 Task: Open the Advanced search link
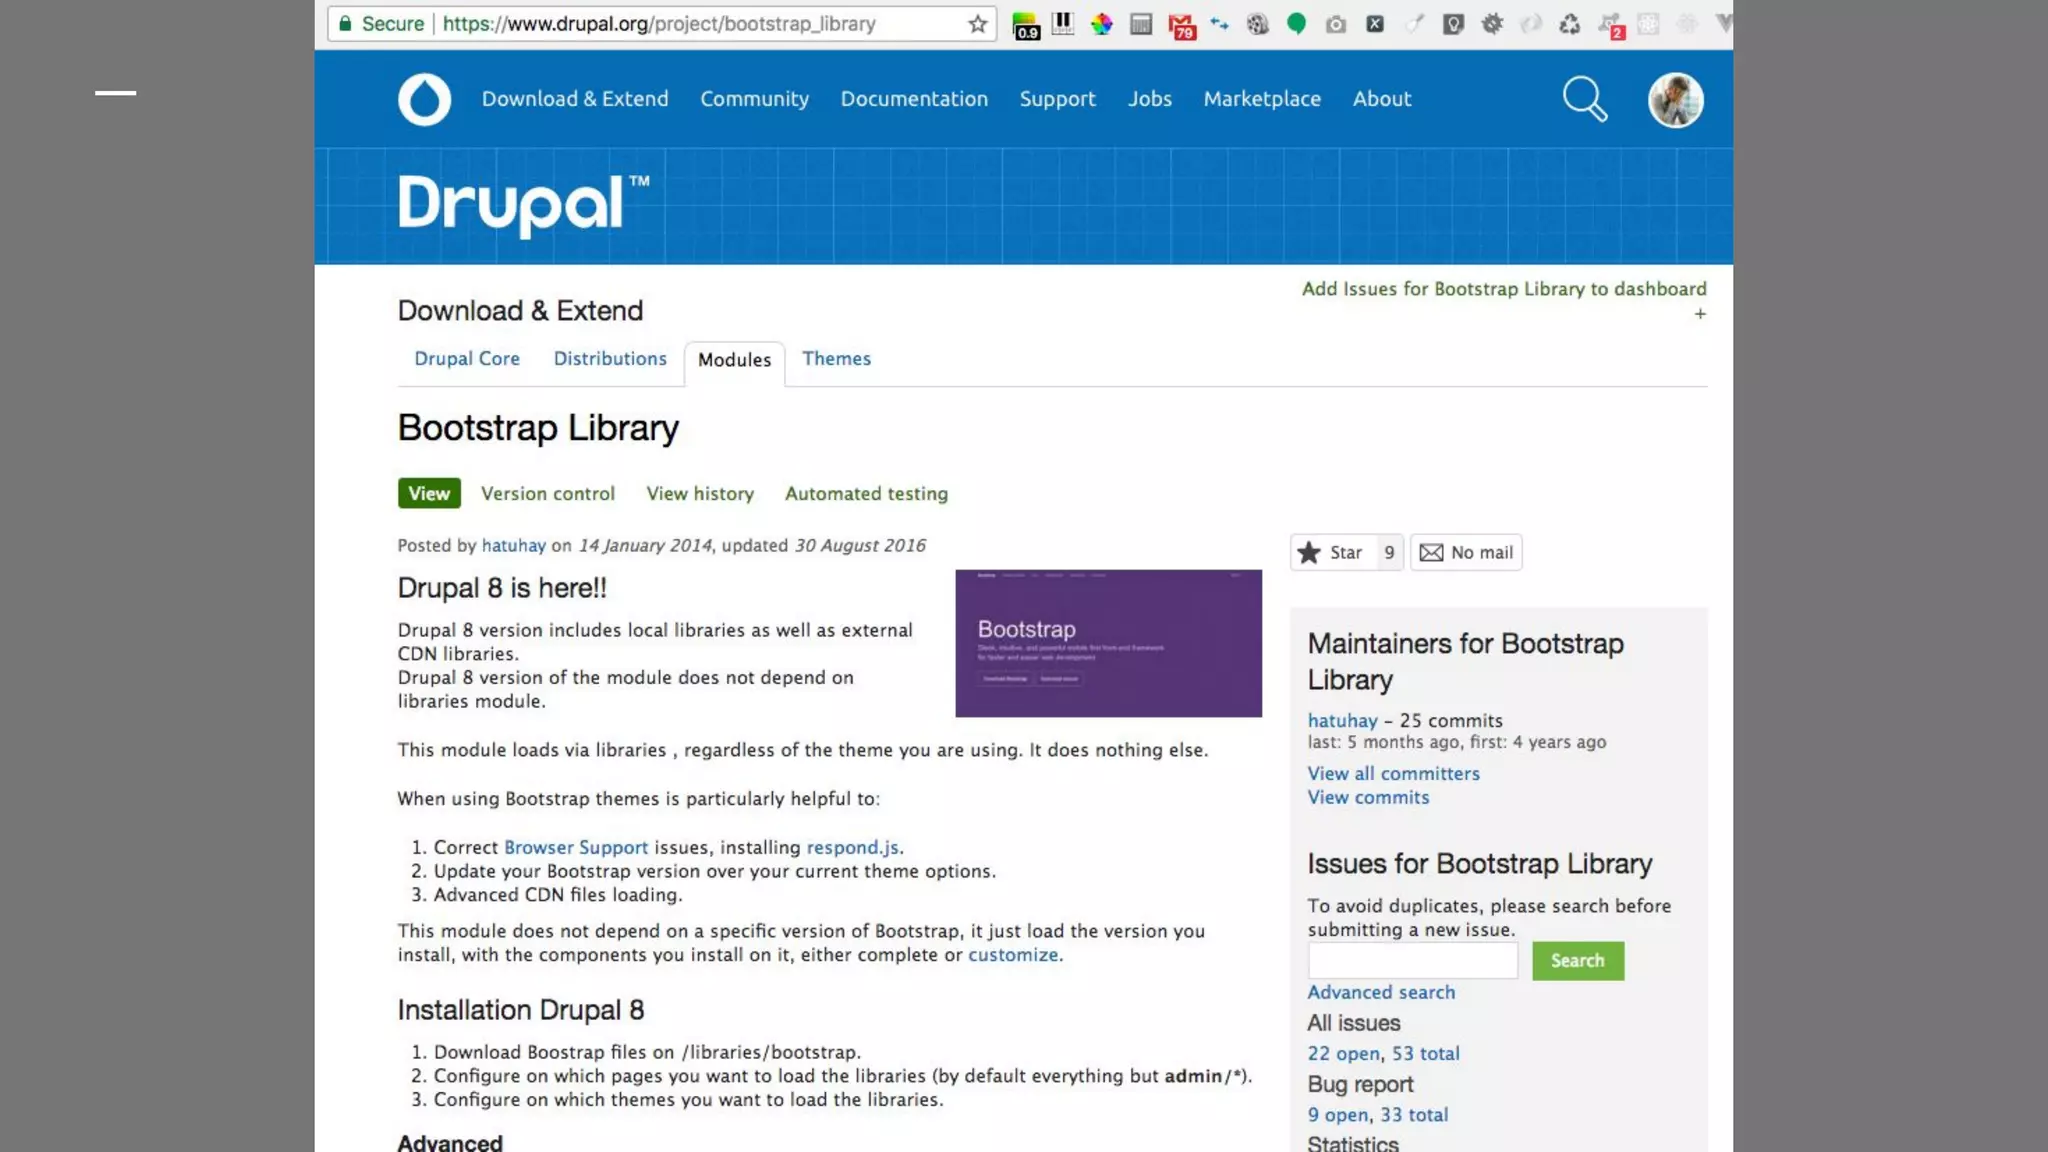(1381, 992)
